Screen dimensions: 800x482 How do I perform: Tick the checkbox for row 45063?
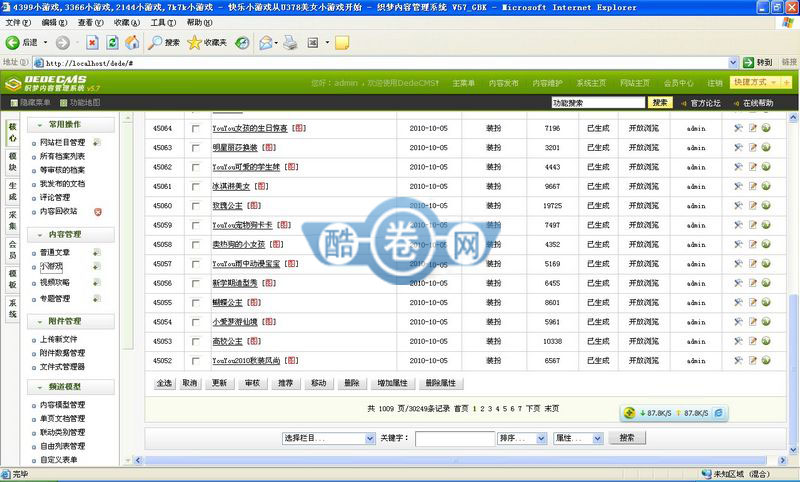click(x=195, y=148)
